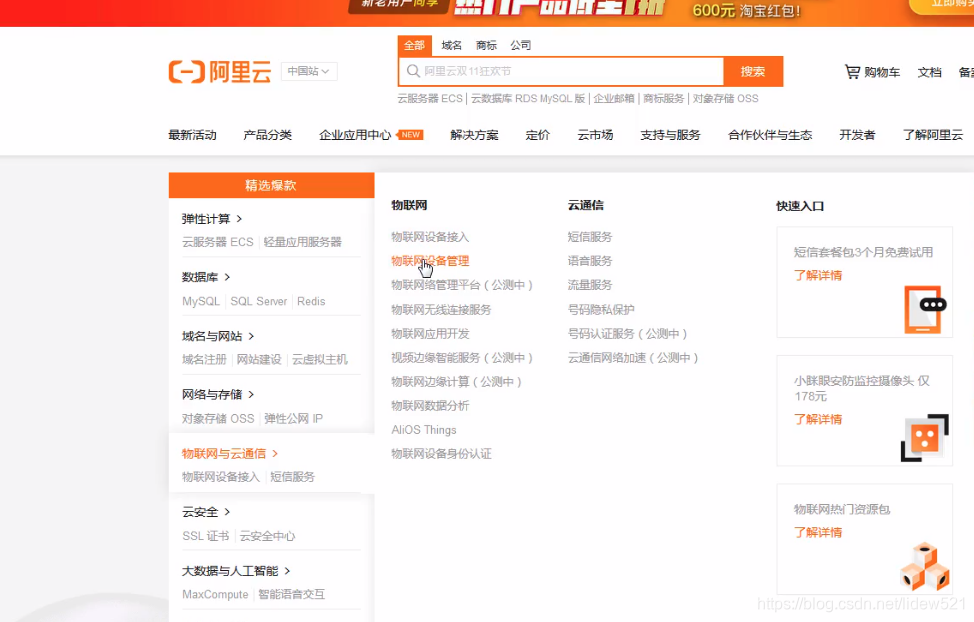Expand the 弹性计算 category
Image resolution: width=974 pixels, height=622 pixels.
pos(212,219)
